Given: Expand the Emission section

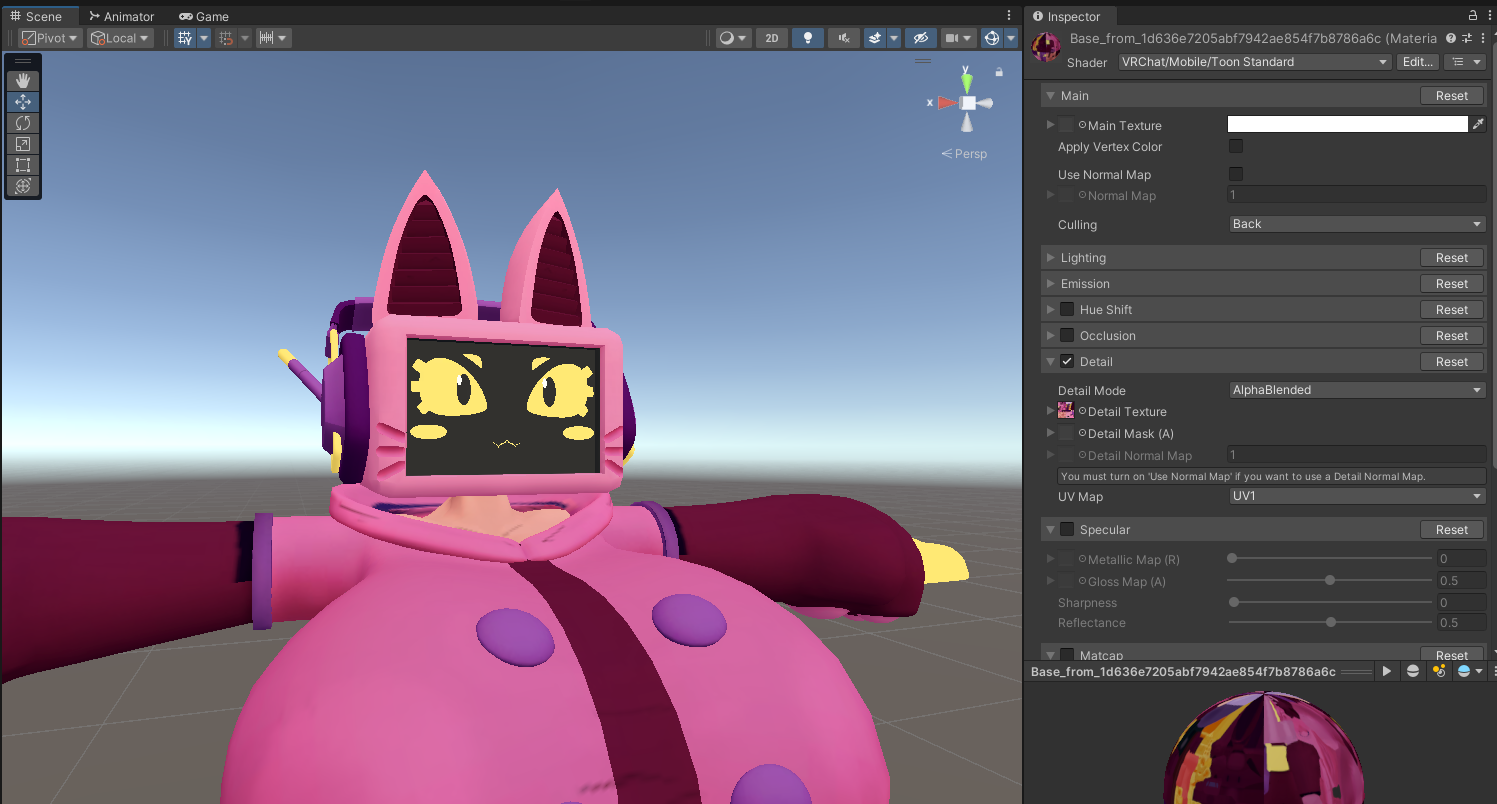Looking at the screenshot, I should (x=1051, y=284).
